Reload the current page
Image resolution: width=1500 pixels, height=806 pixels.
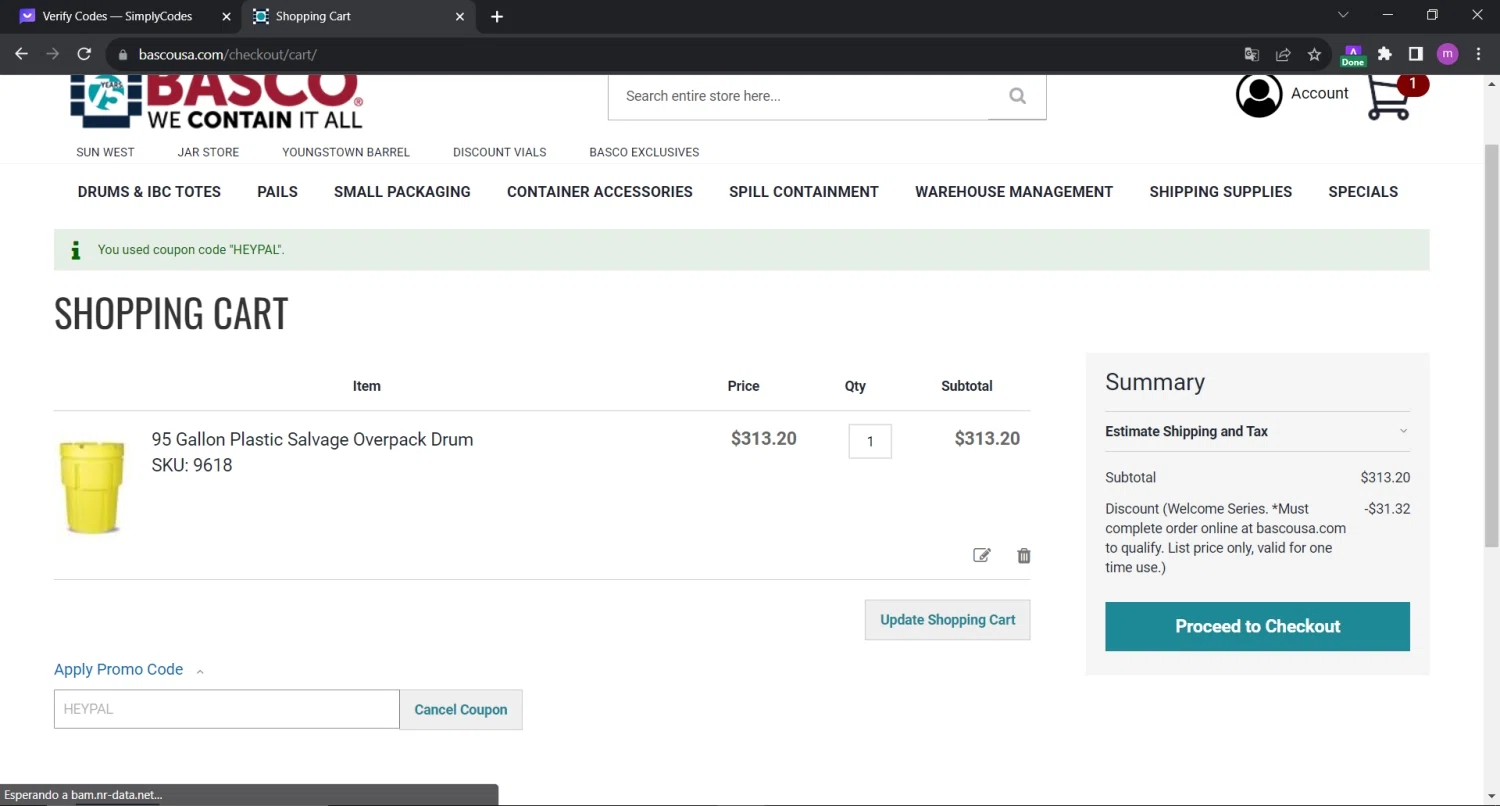pyautogui.click(x=84, y=54)
